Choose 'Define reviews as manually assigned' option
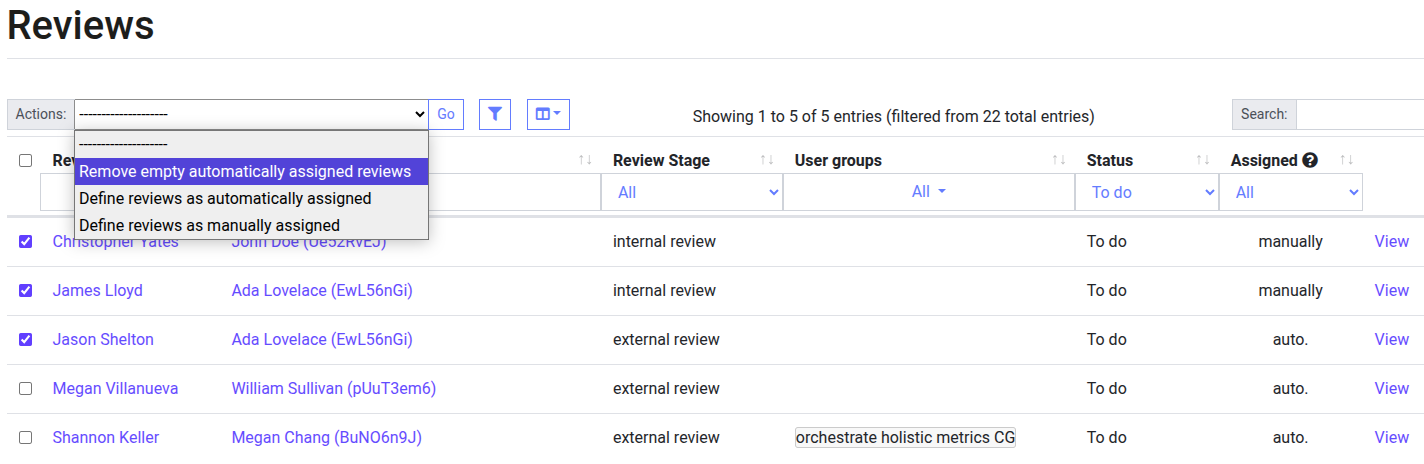This screenshot has height=464, width=1424. [209, 226]
